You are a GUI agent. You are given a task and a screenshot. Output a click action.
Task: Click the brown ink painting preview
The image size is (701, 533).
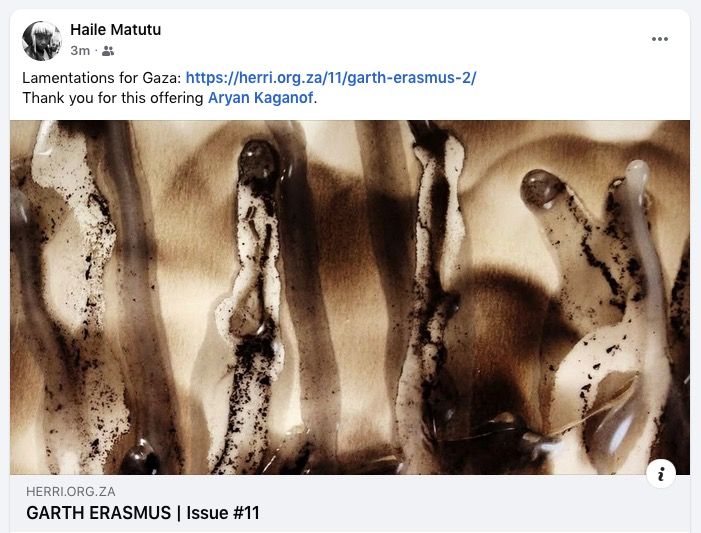350,297
